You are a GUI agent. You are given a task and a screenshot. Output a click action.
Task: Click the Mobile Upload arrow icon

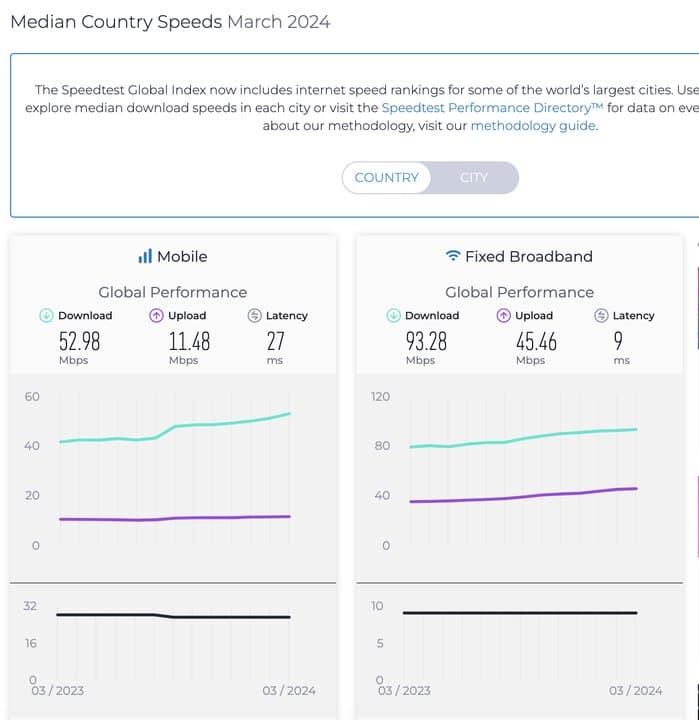tap(156, 316)
